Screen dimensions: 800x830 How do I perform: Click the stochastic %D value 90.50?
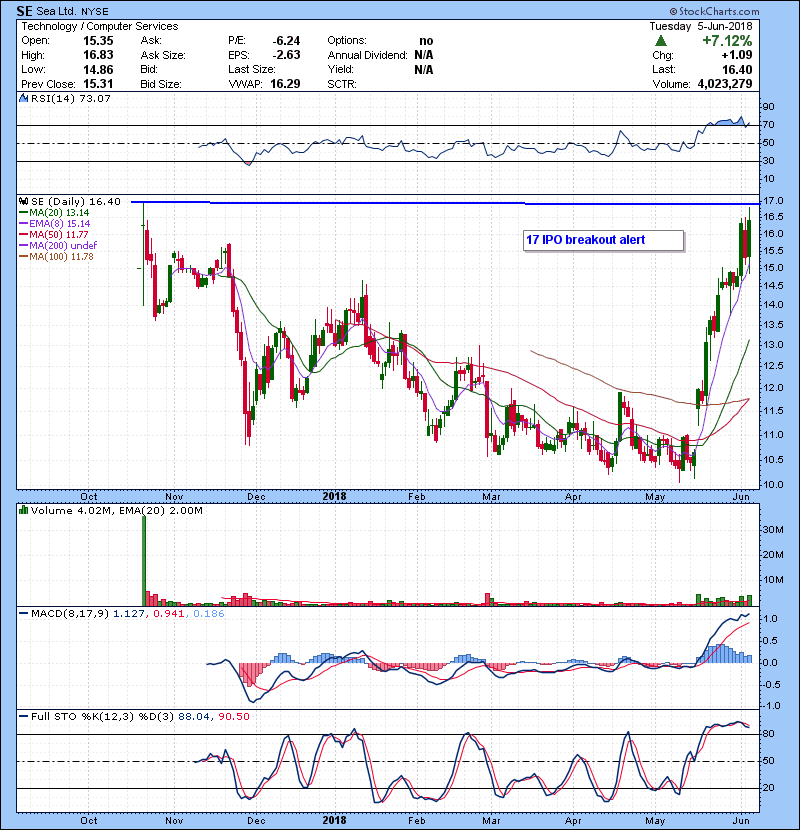(233, 717)
